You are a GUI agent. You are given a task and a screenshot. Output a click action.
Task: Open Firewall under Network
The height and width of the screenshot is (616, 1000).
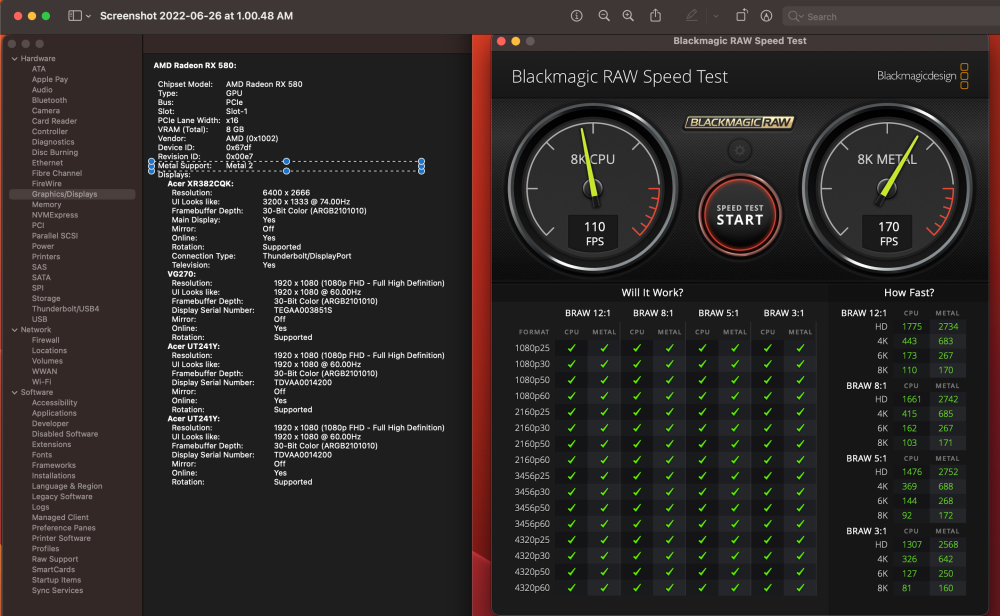(x=45, y=340)
